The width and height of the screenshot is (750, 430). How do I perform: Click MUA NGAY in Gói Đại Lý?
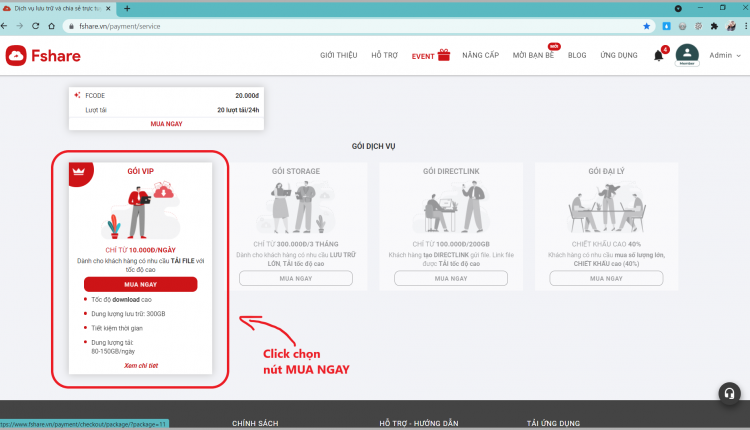tap(606, 278)
